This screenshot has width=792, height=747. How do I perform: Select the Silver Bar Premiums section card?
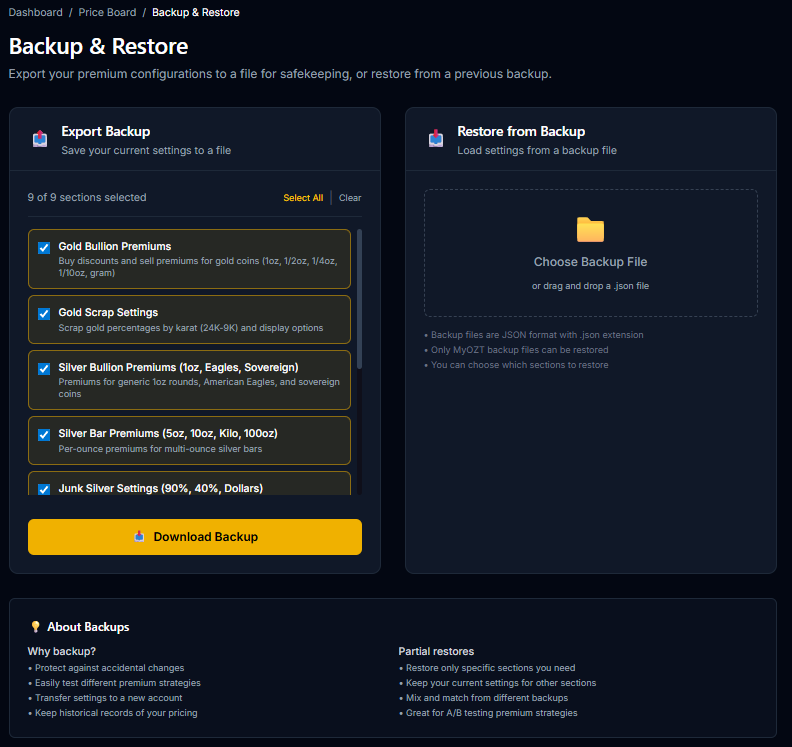click(x=200, y=441)
